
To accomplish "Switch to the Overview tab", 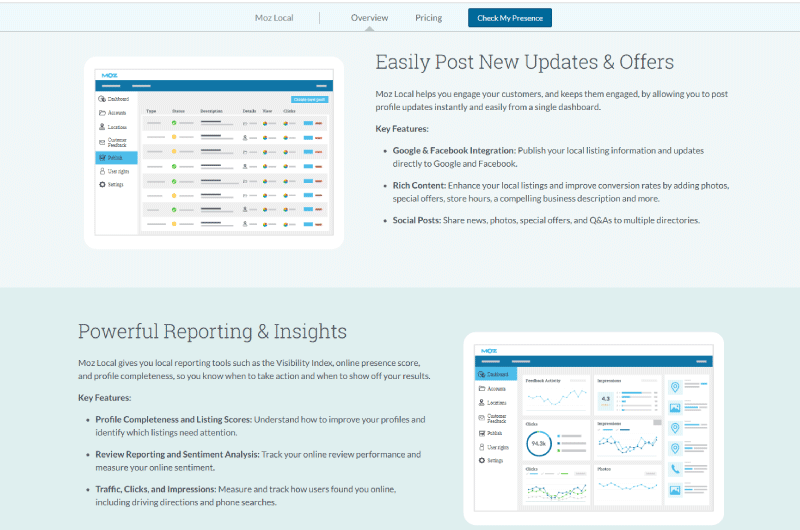I will click(x=369, y=18).
